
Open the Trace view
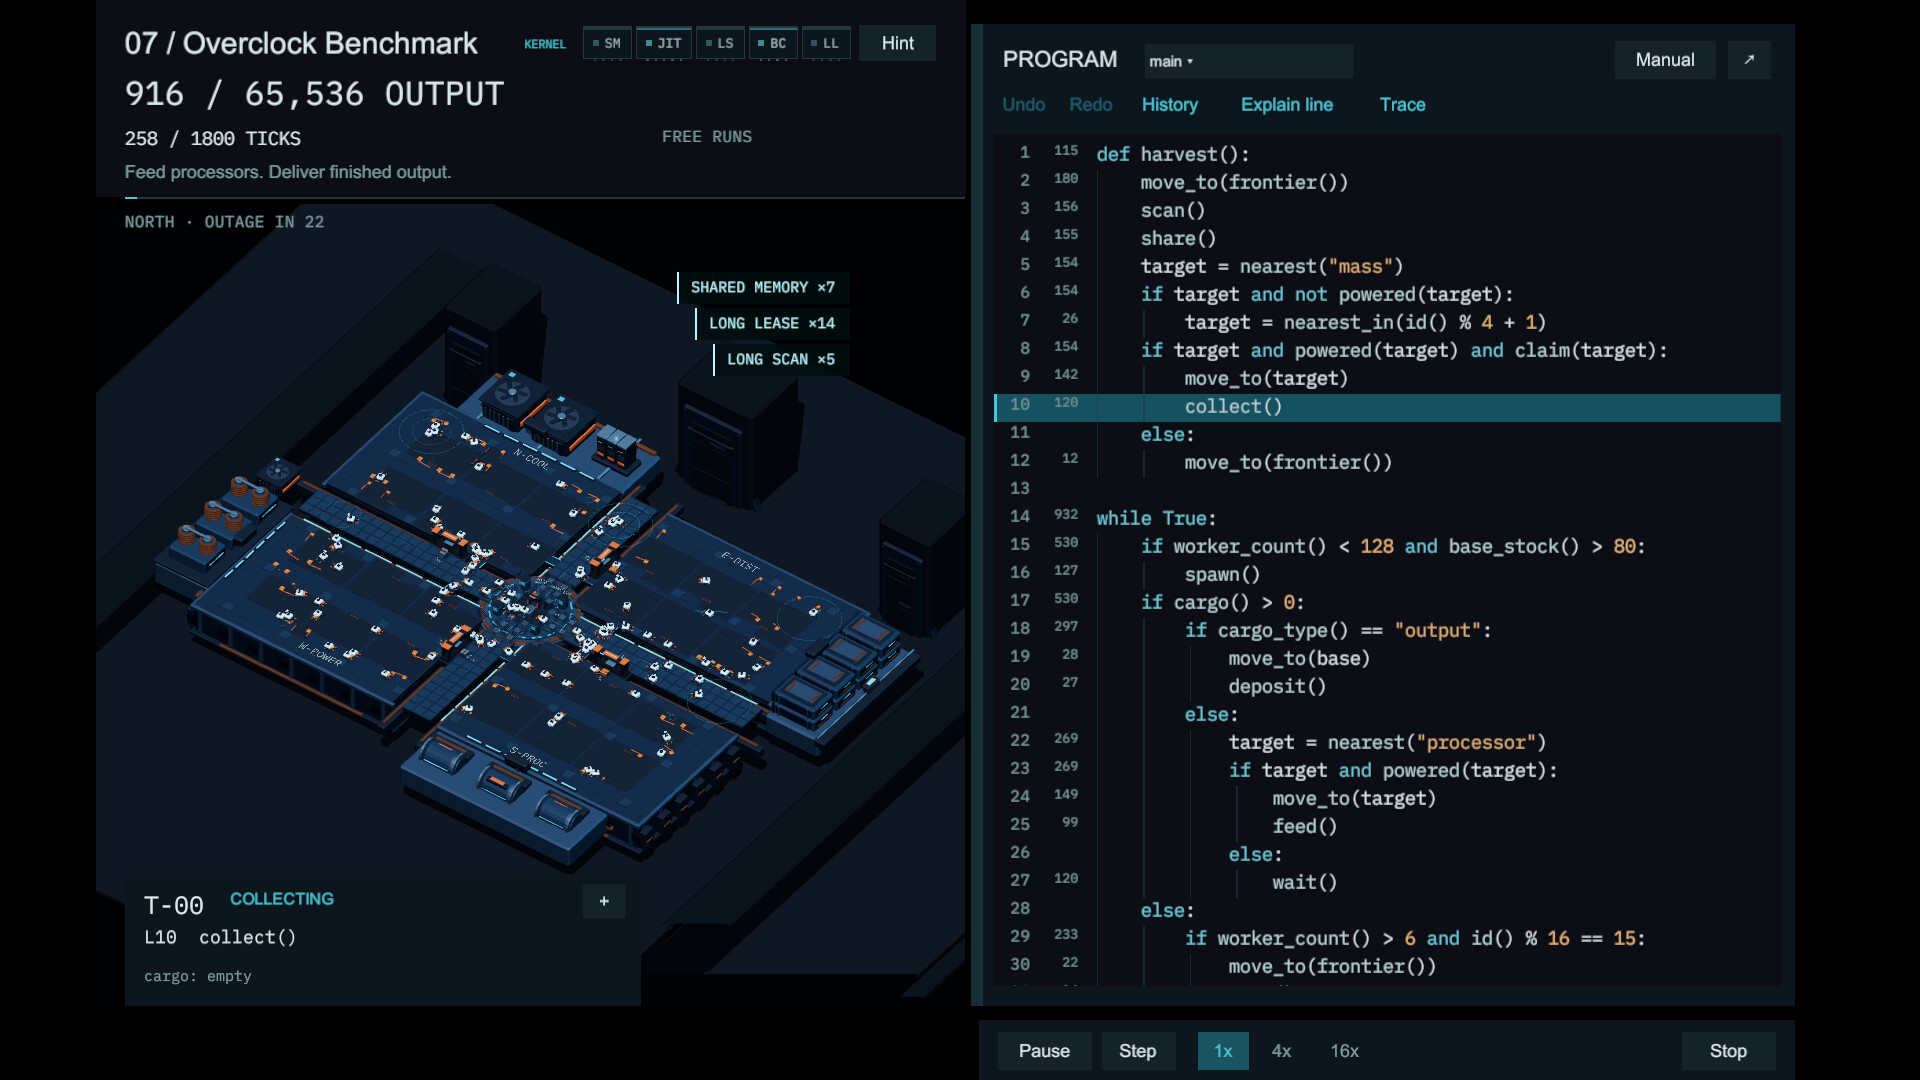pos(1402,105)
